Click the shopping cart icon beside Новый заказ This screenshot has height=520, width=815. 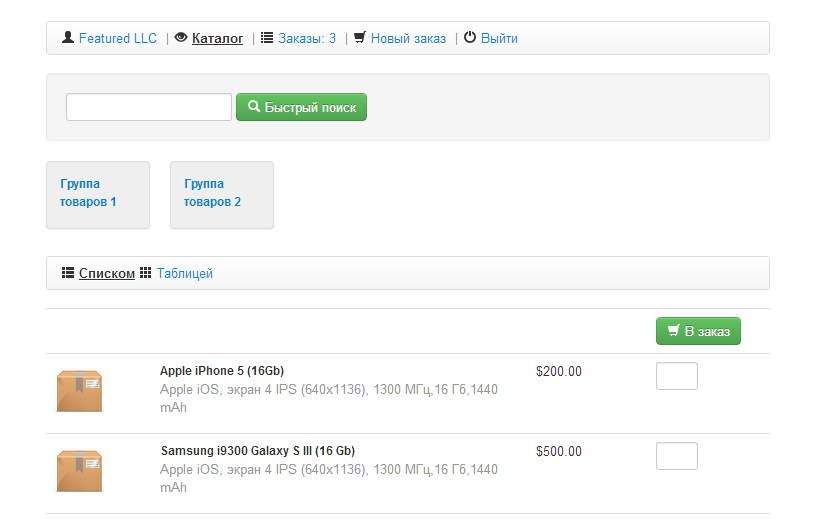[x=360, y=38]
